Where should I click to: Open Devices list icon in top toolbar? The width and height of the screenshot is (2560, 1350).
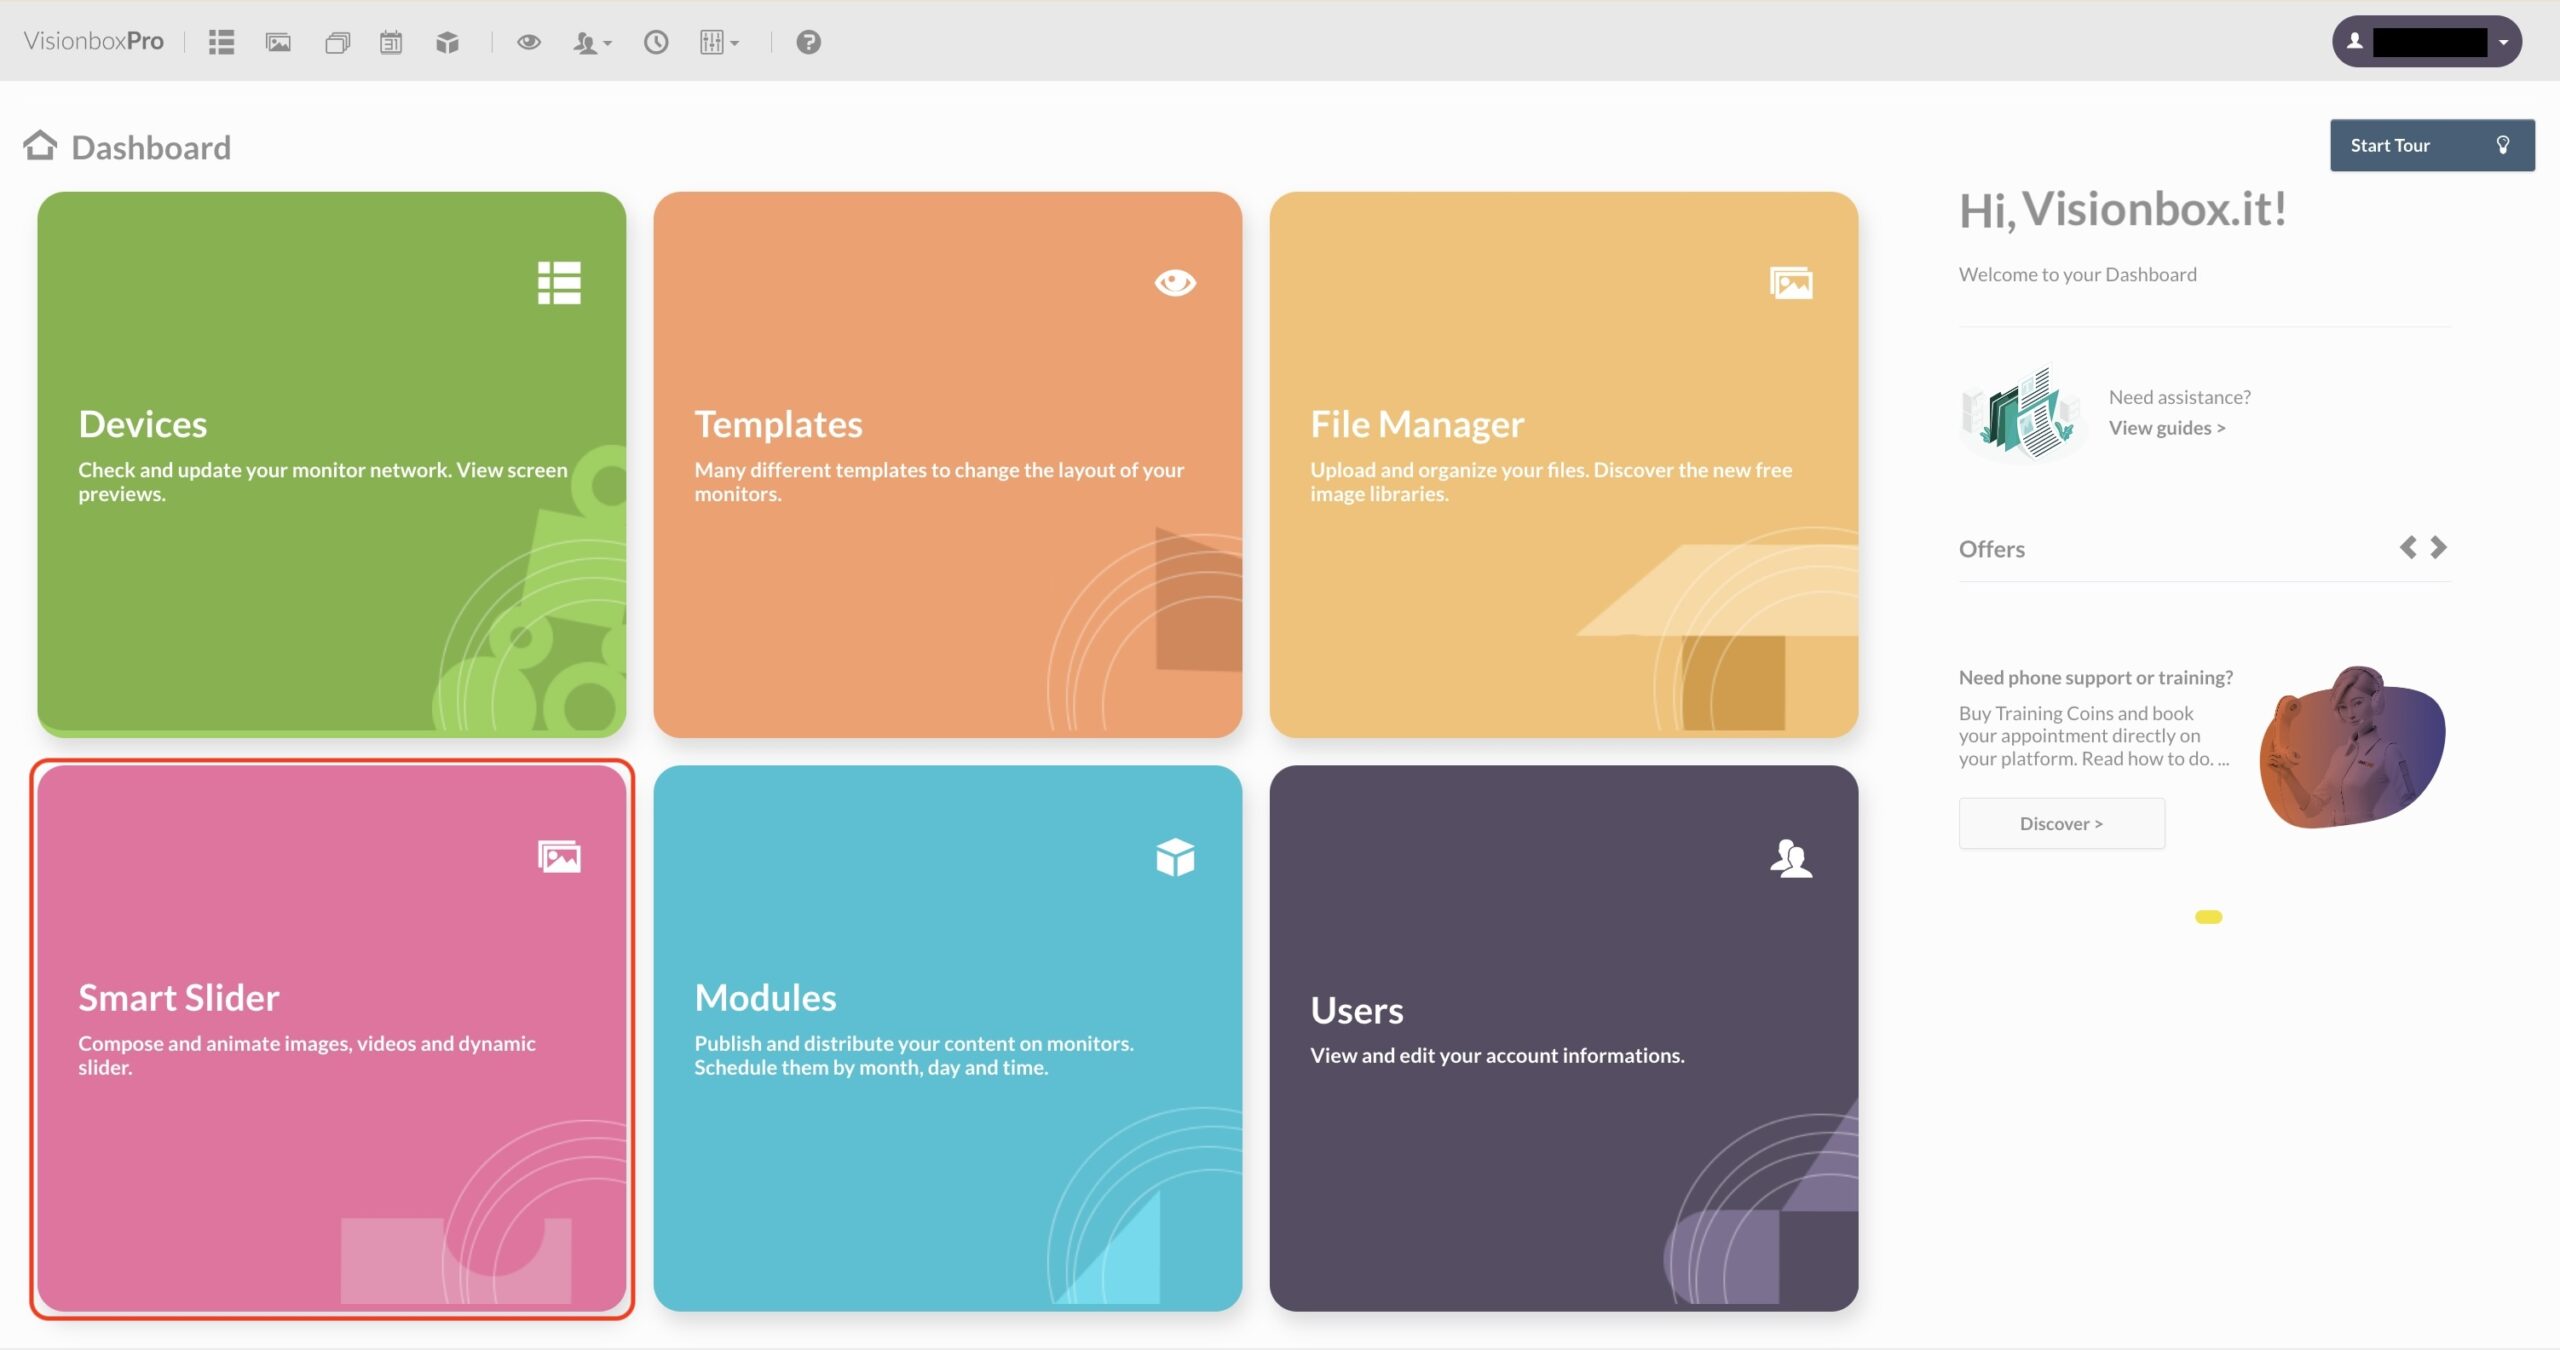[221, 42]
